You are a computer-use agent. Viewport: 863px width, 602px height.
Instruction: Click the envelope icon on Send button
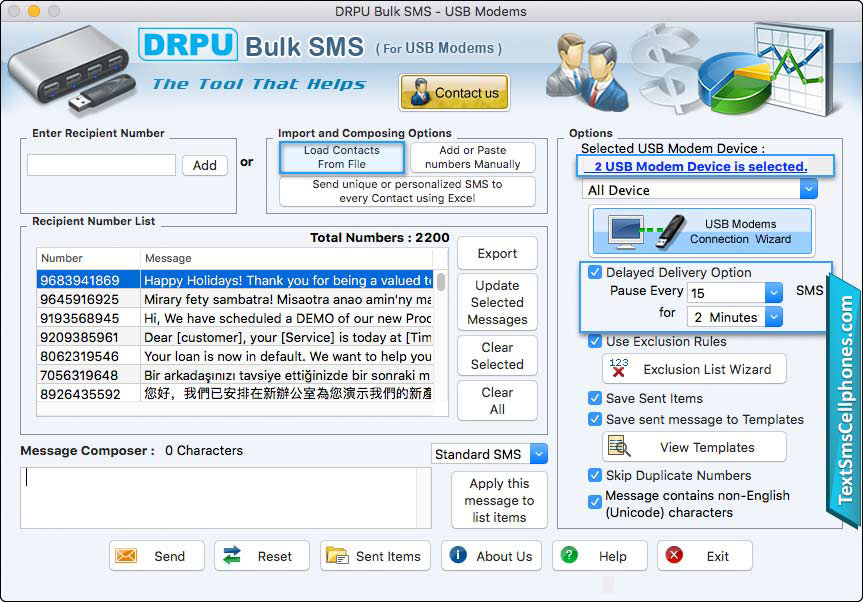pyautogui.click(x=126, y=556)
